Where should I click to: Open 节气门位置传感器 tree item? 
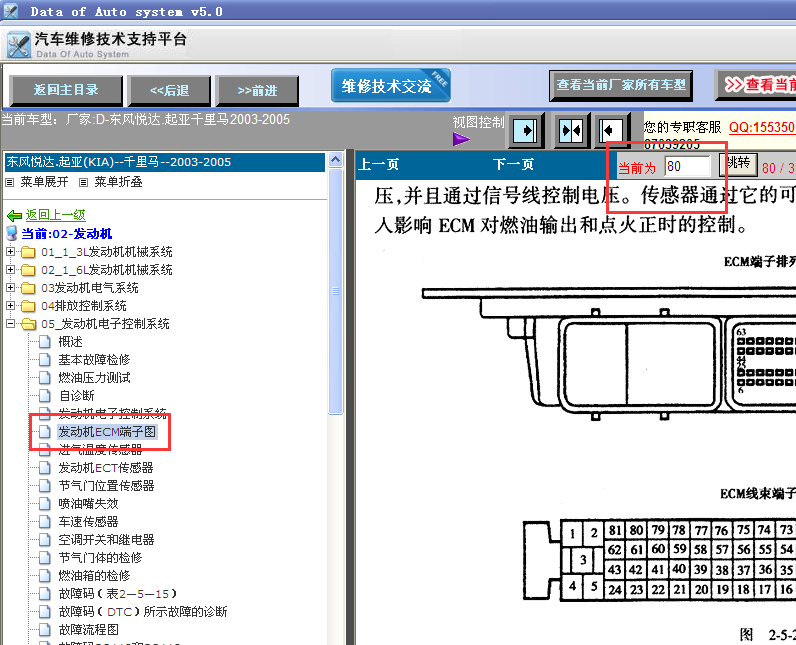pyautogui.click(x=106, y=486)
